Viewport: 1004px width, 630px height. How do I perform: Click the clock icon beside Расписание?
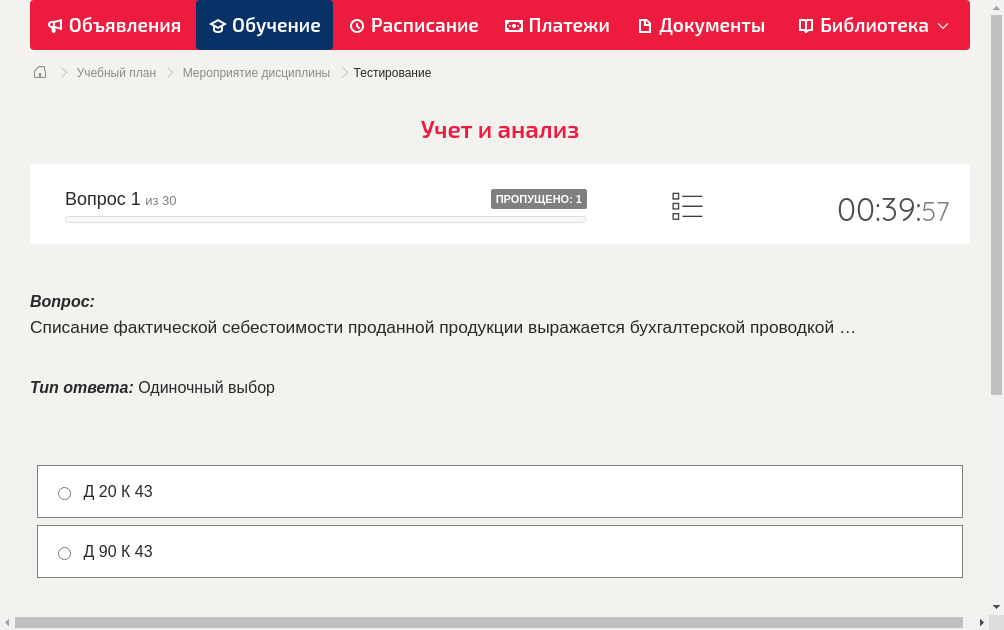tap(355, 25)
